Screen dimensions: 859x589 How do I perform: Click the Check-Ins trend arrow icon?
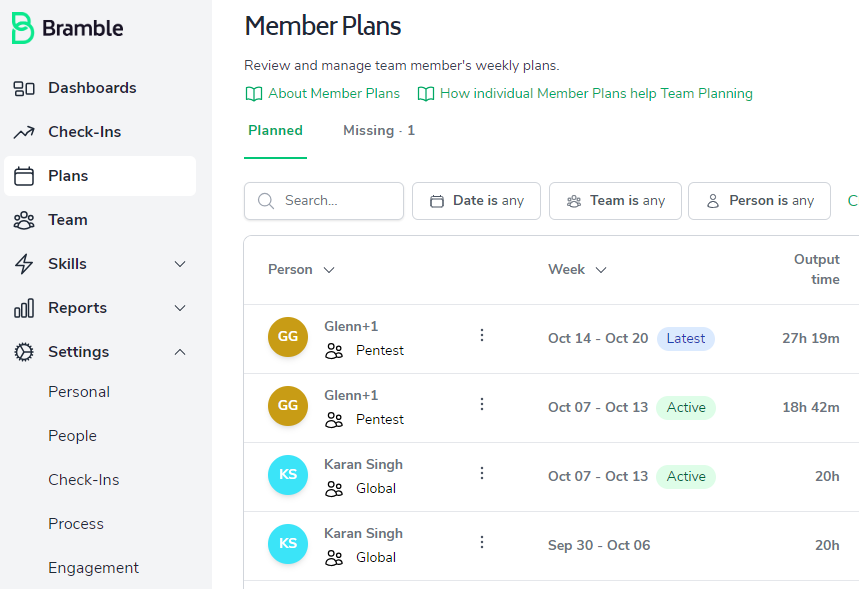pyautogui.click(x=24, y=132)
